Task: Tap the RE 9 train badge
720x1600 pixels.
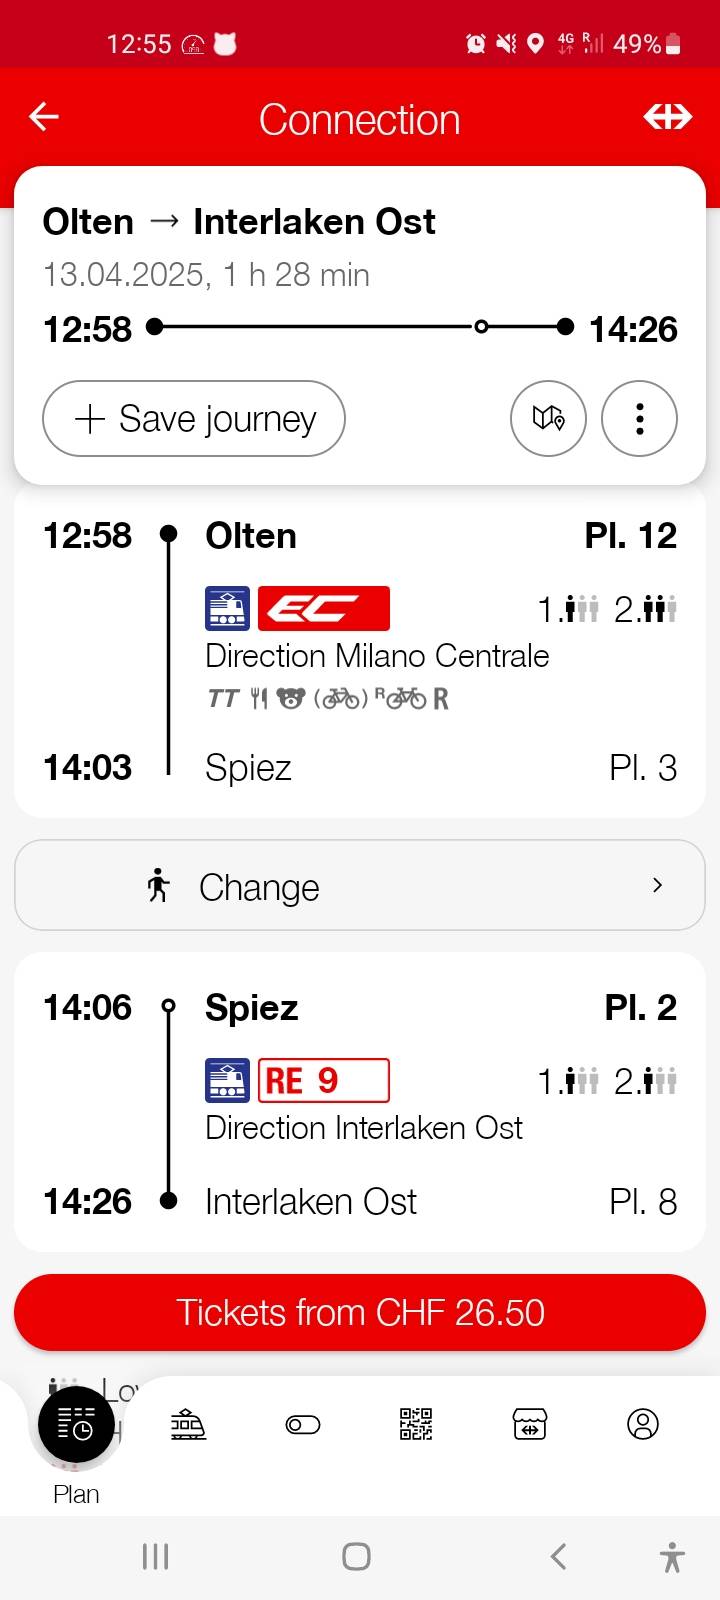Action: (x=324, y=1080)
